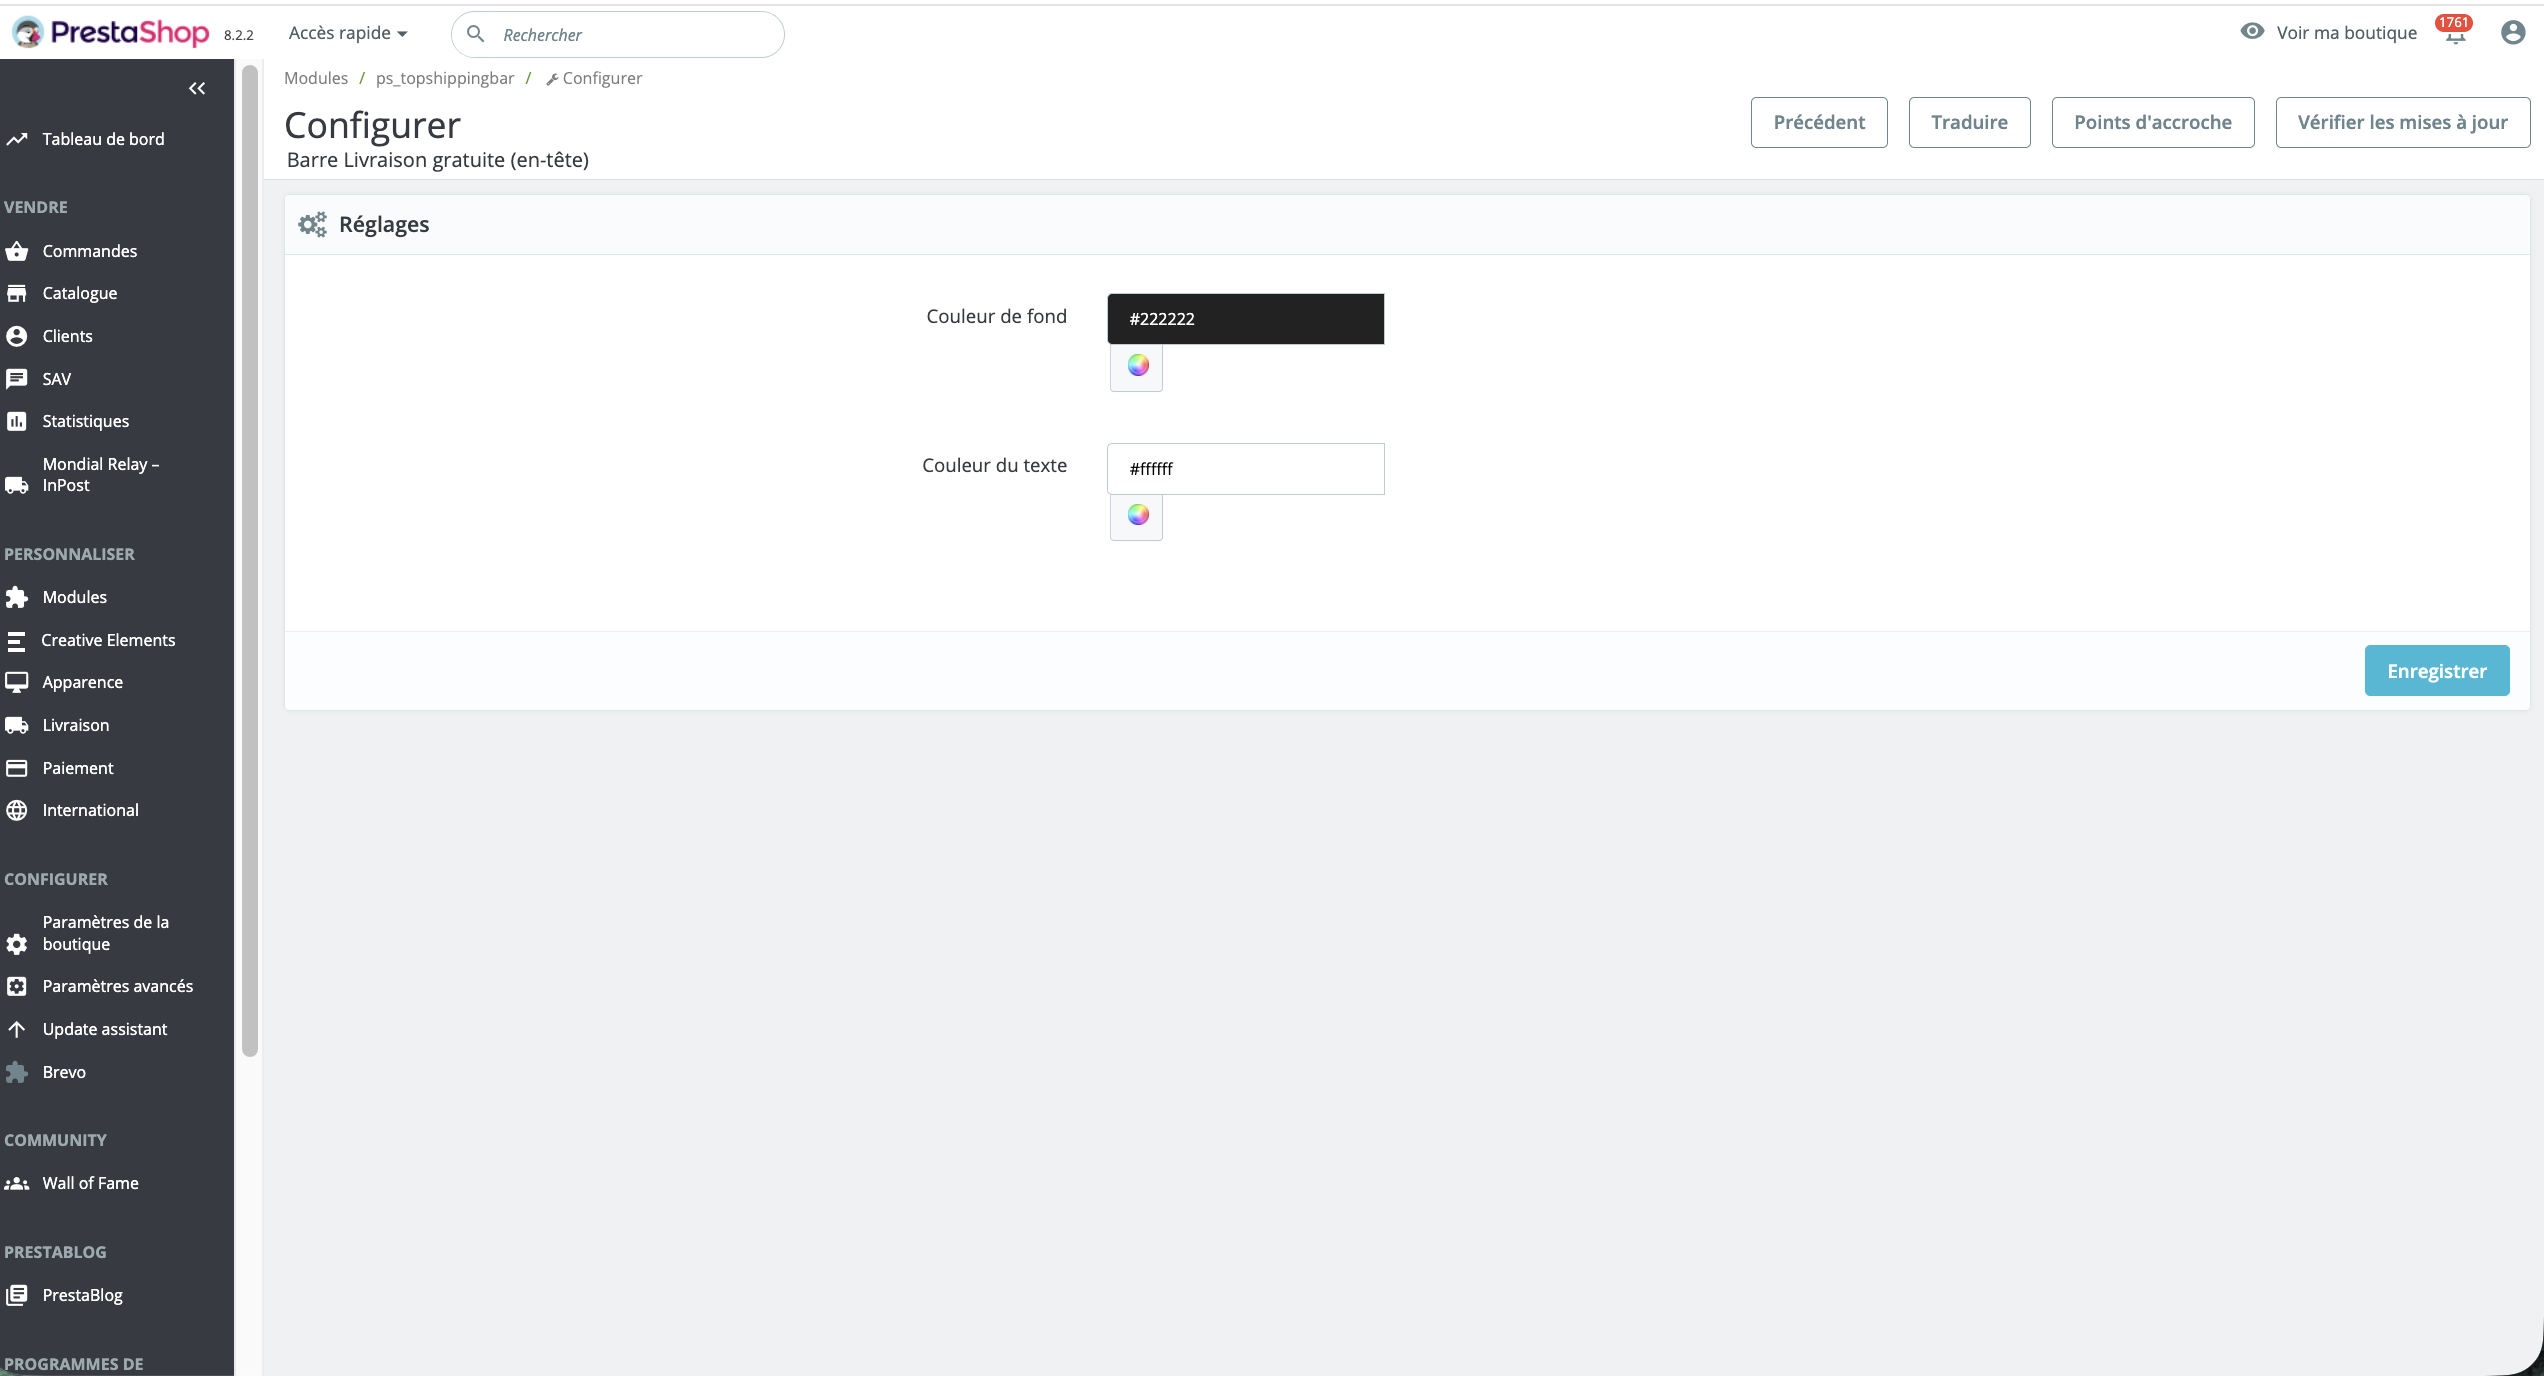
Task: Open the Accès rapide dropdown
Action: [x=347, y=32]
